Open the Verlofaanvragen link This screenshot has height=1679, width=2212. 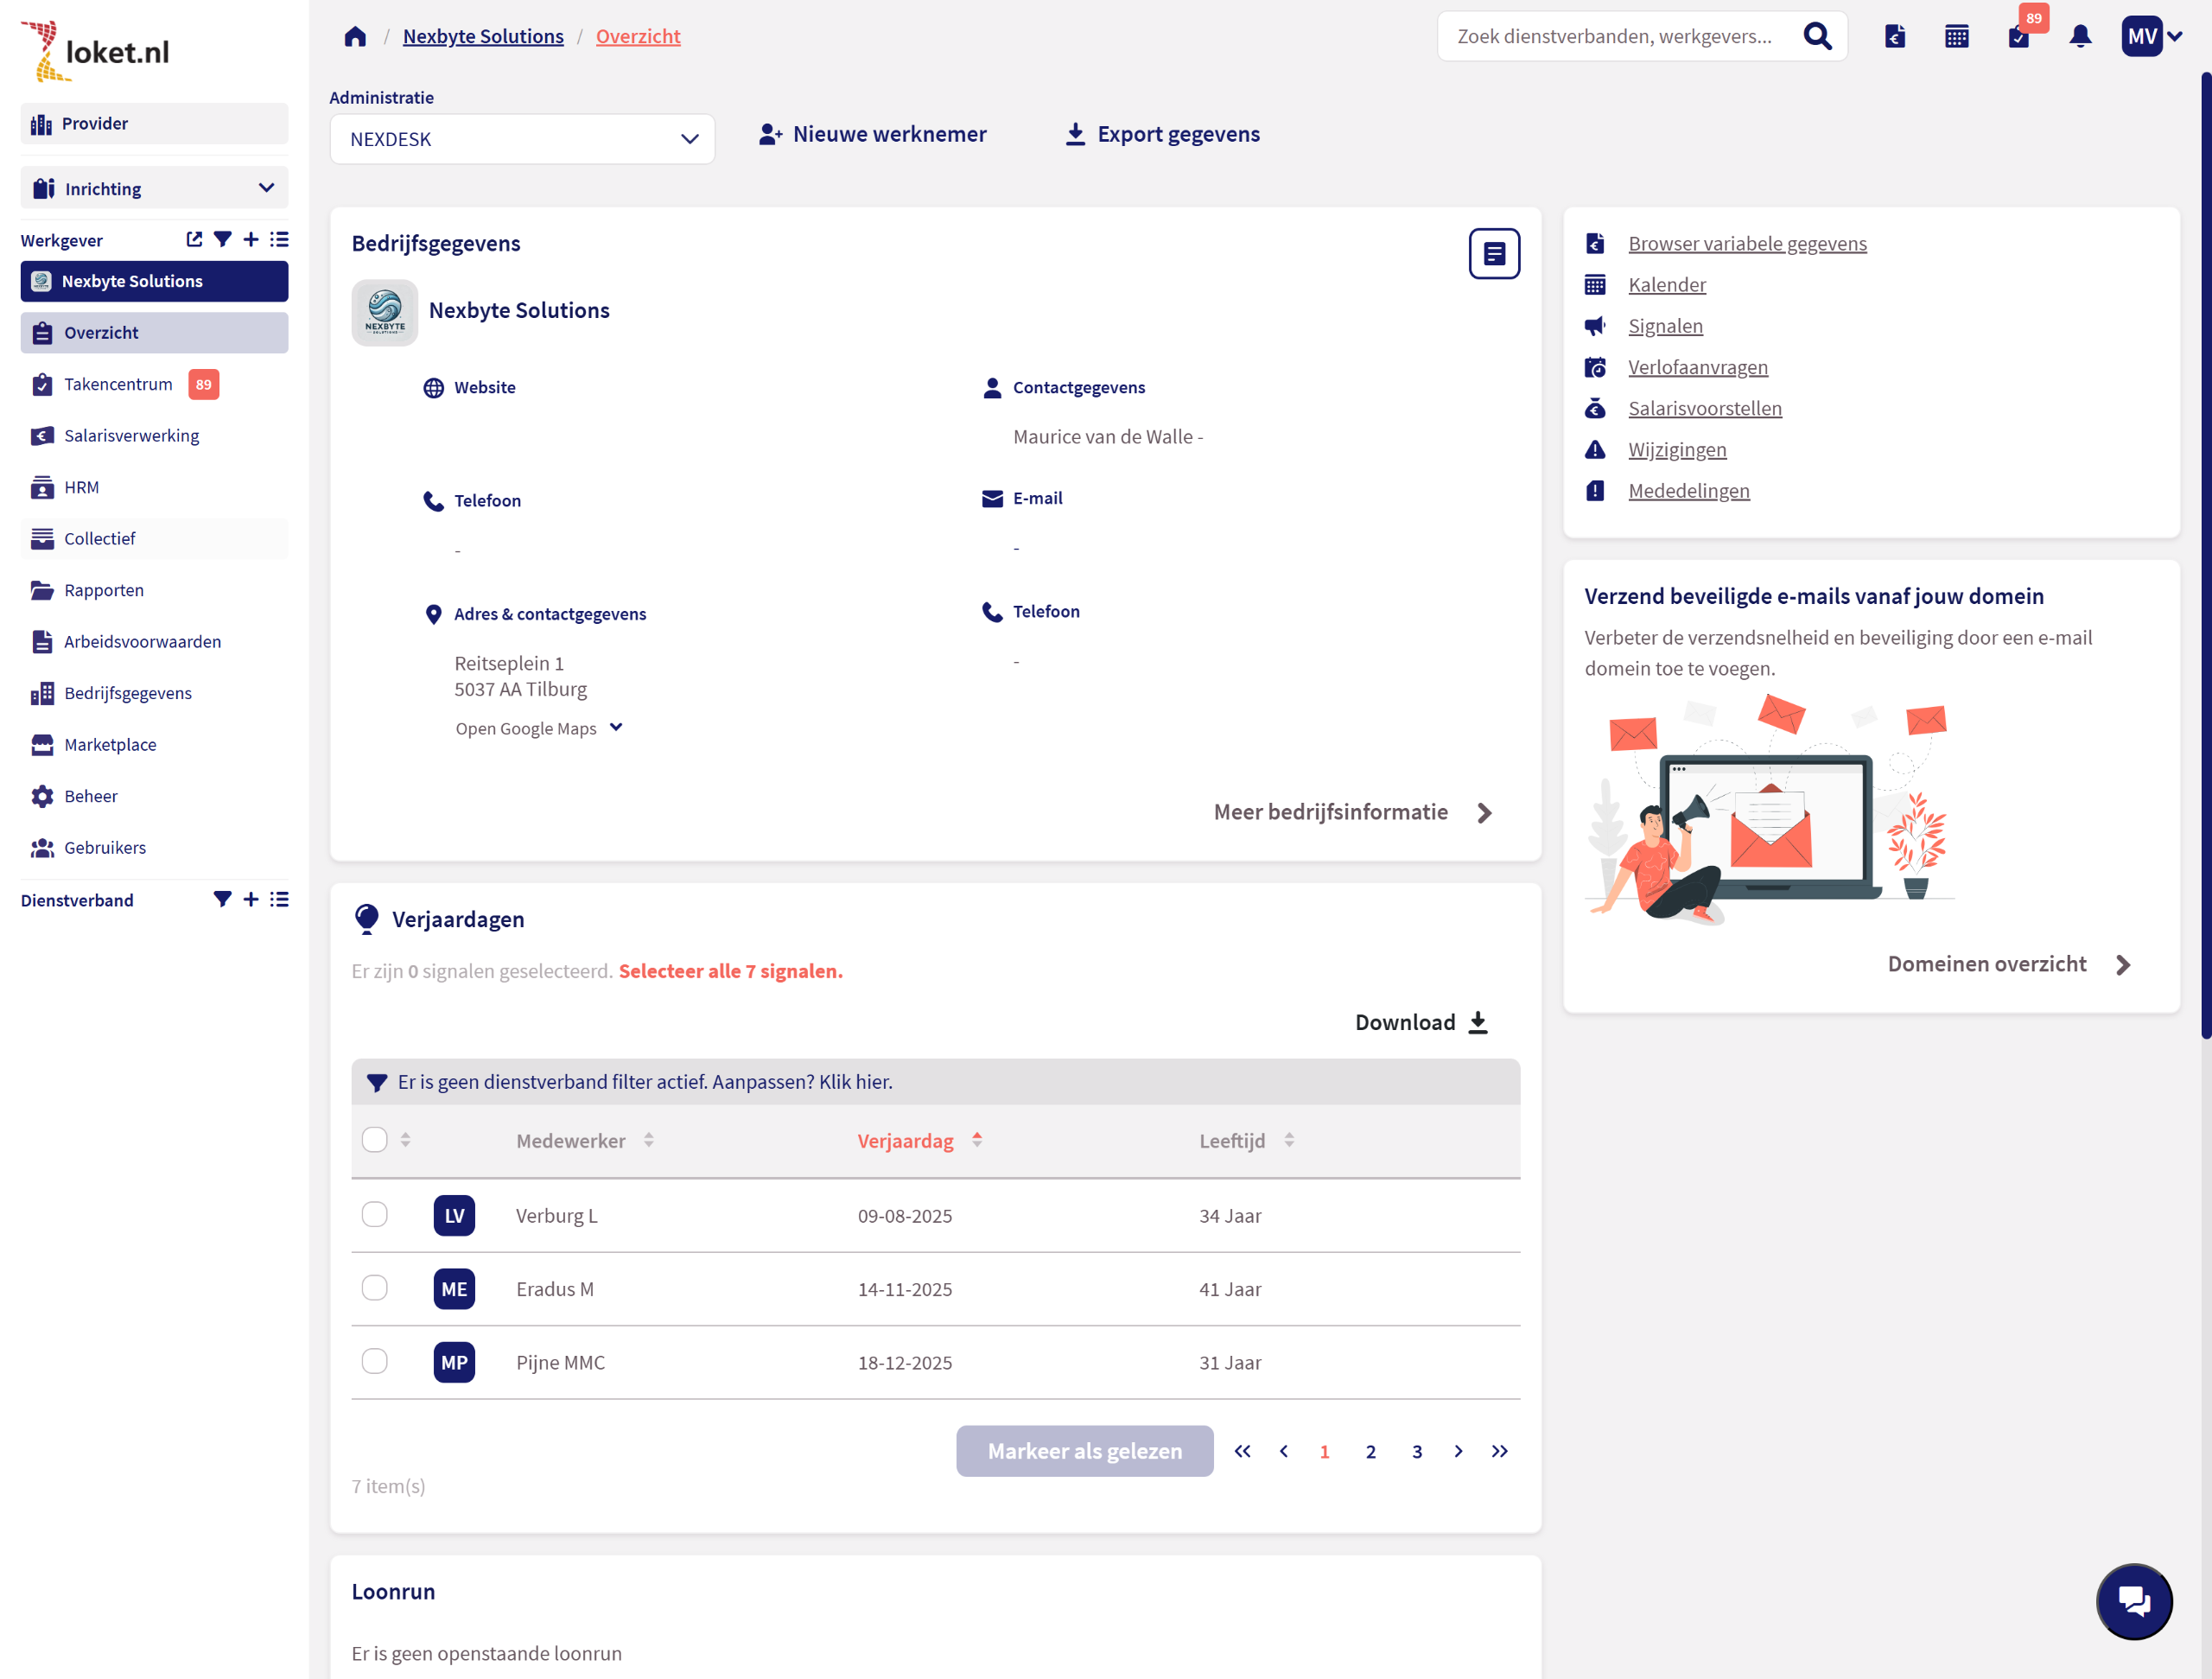(1697, 367)
